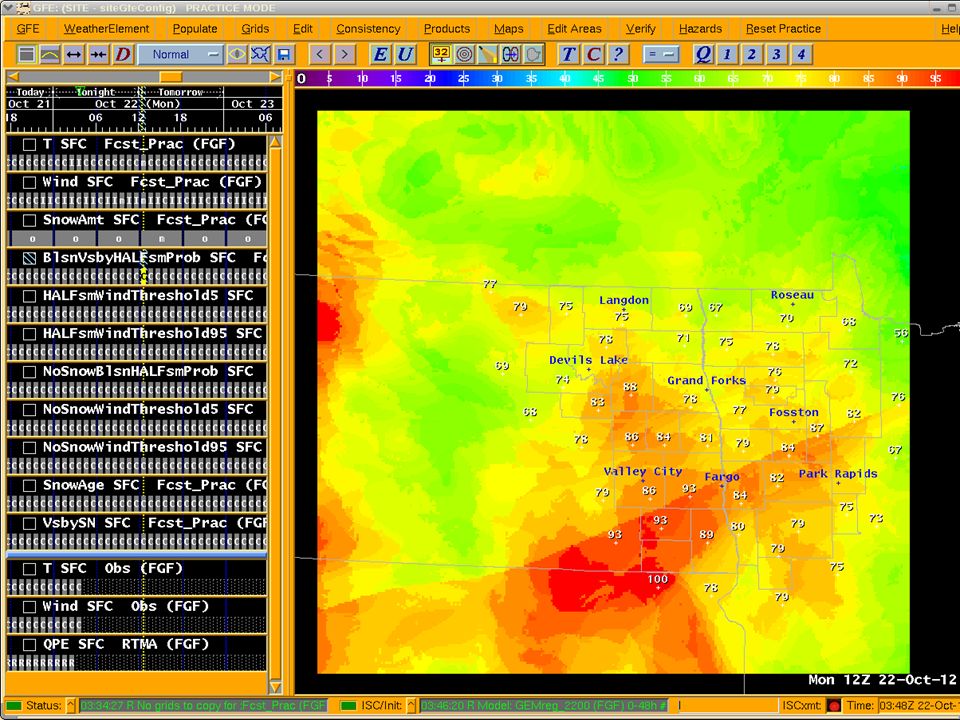The height and width of the screenshot is (720, 960).
Task: Open the GFE menu
Action: (x=28, y=29)
